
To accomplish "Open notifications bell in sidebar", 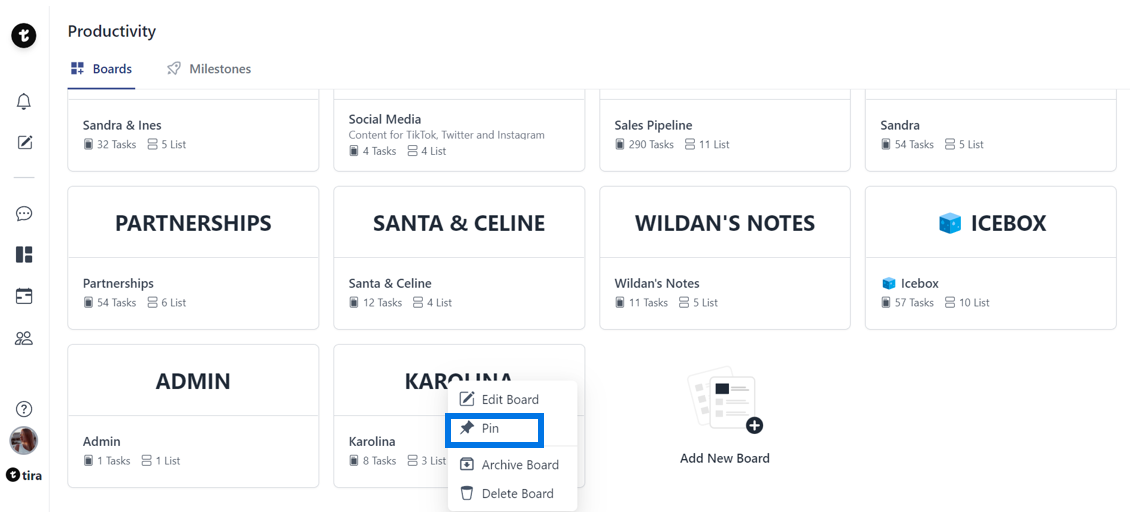I will tap(24, 102).
